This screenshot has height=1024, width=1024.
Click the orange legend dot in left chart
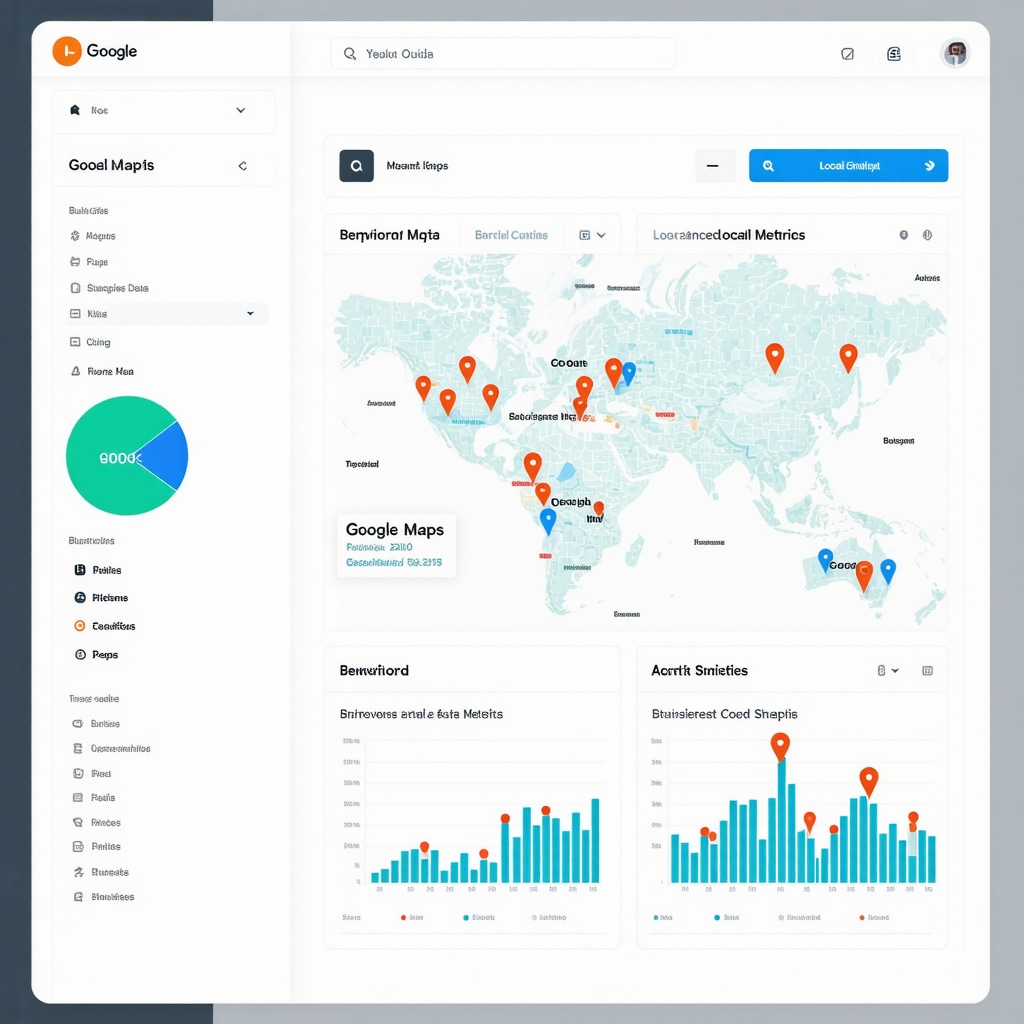click(x=404, y=918)
